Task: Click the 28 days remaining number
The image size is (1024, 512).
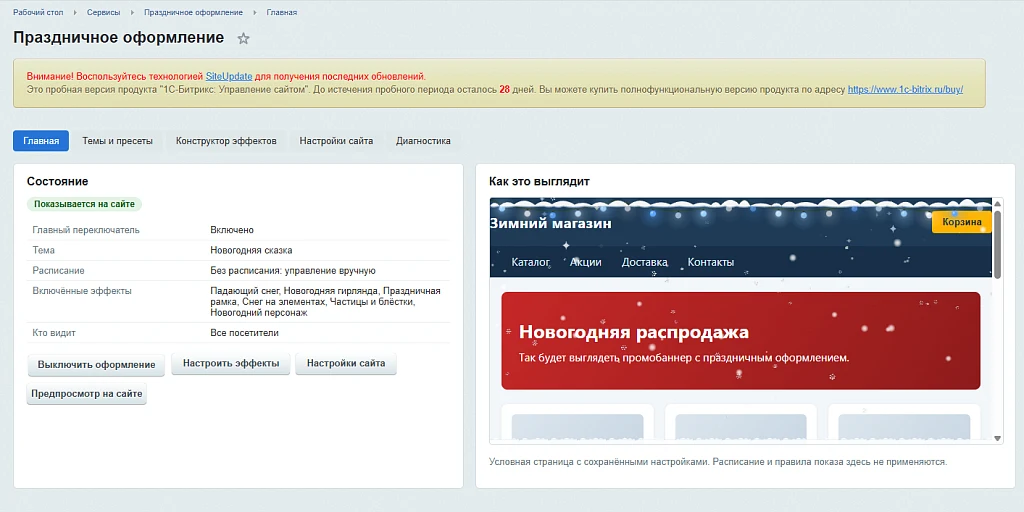Action: [504, 89]
